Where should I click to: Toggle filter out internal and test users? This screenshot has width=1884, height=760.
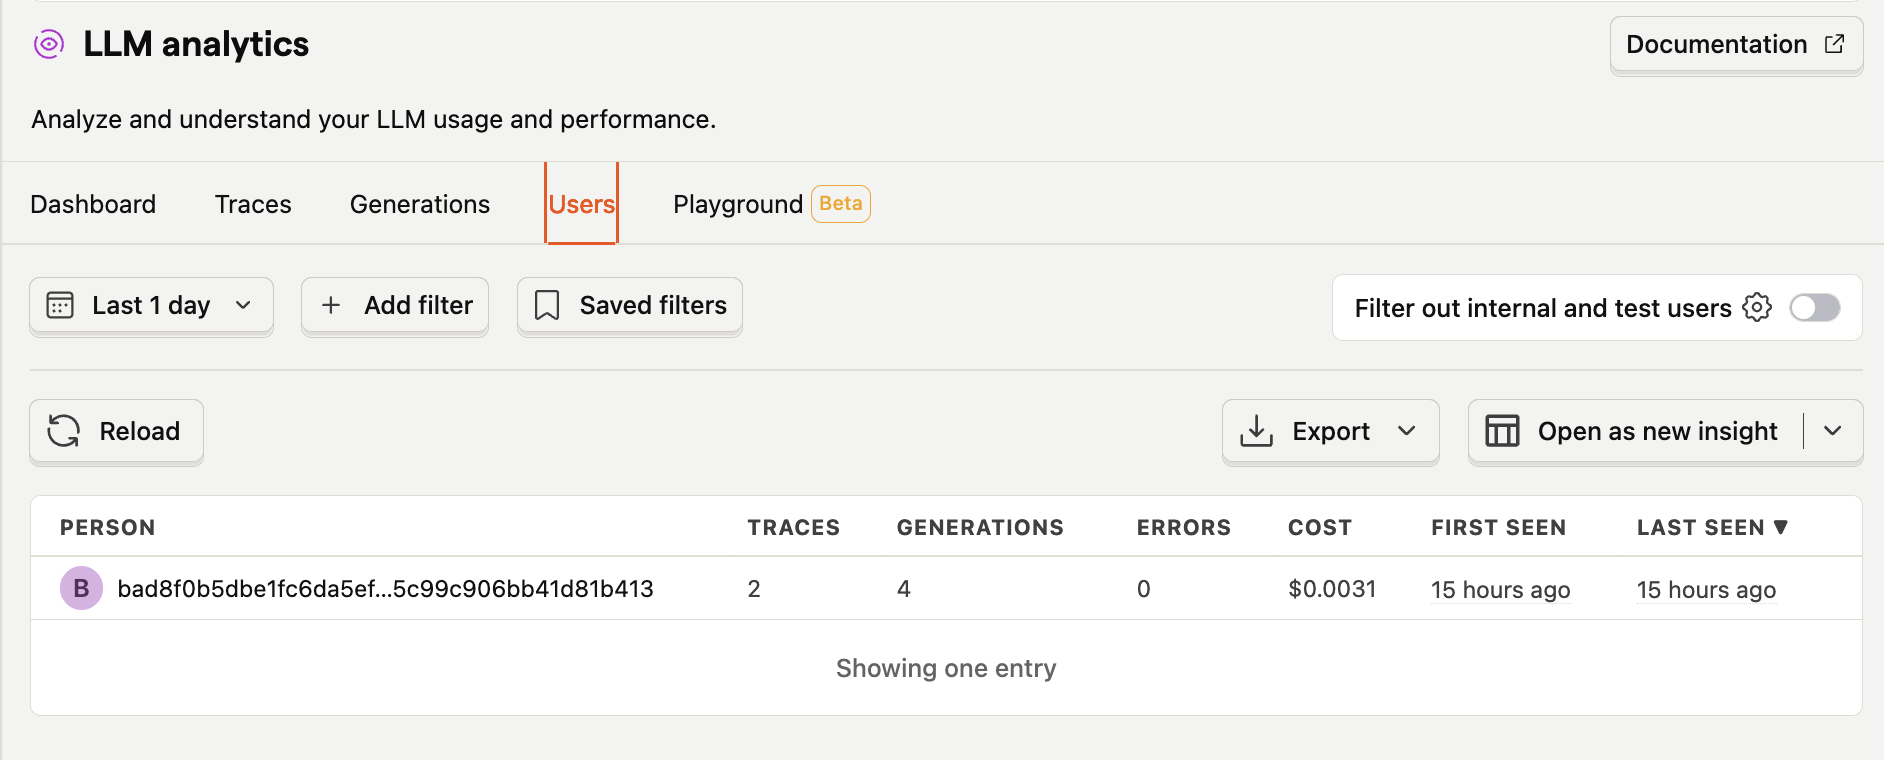tap(1814, 307)
